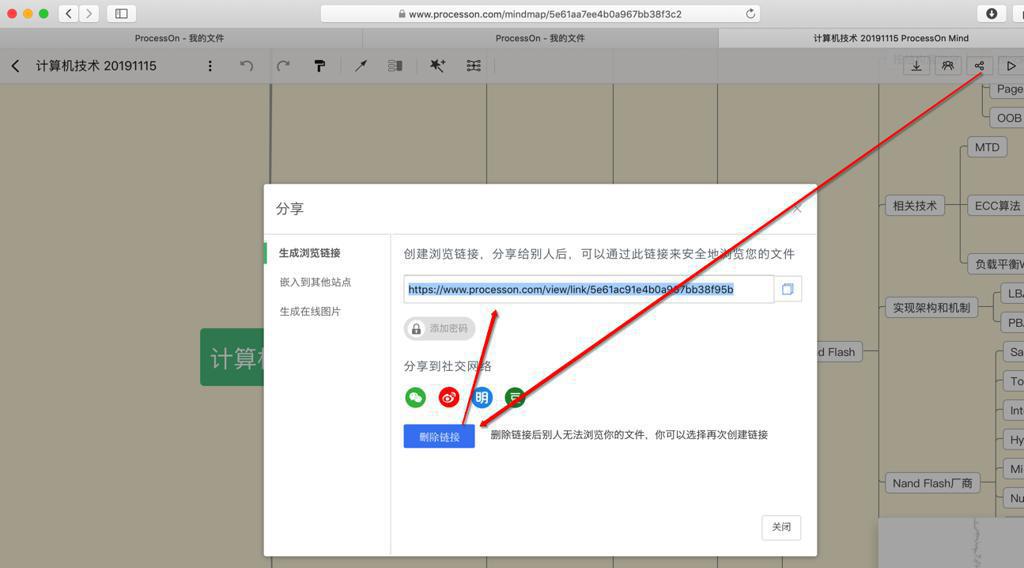Click the 关闭 button

[x=781, y=527]
